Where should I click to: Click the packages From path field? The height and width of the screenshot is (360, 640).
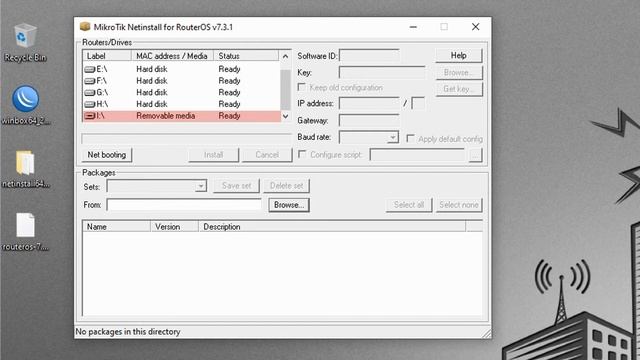(x=184, y=205)
